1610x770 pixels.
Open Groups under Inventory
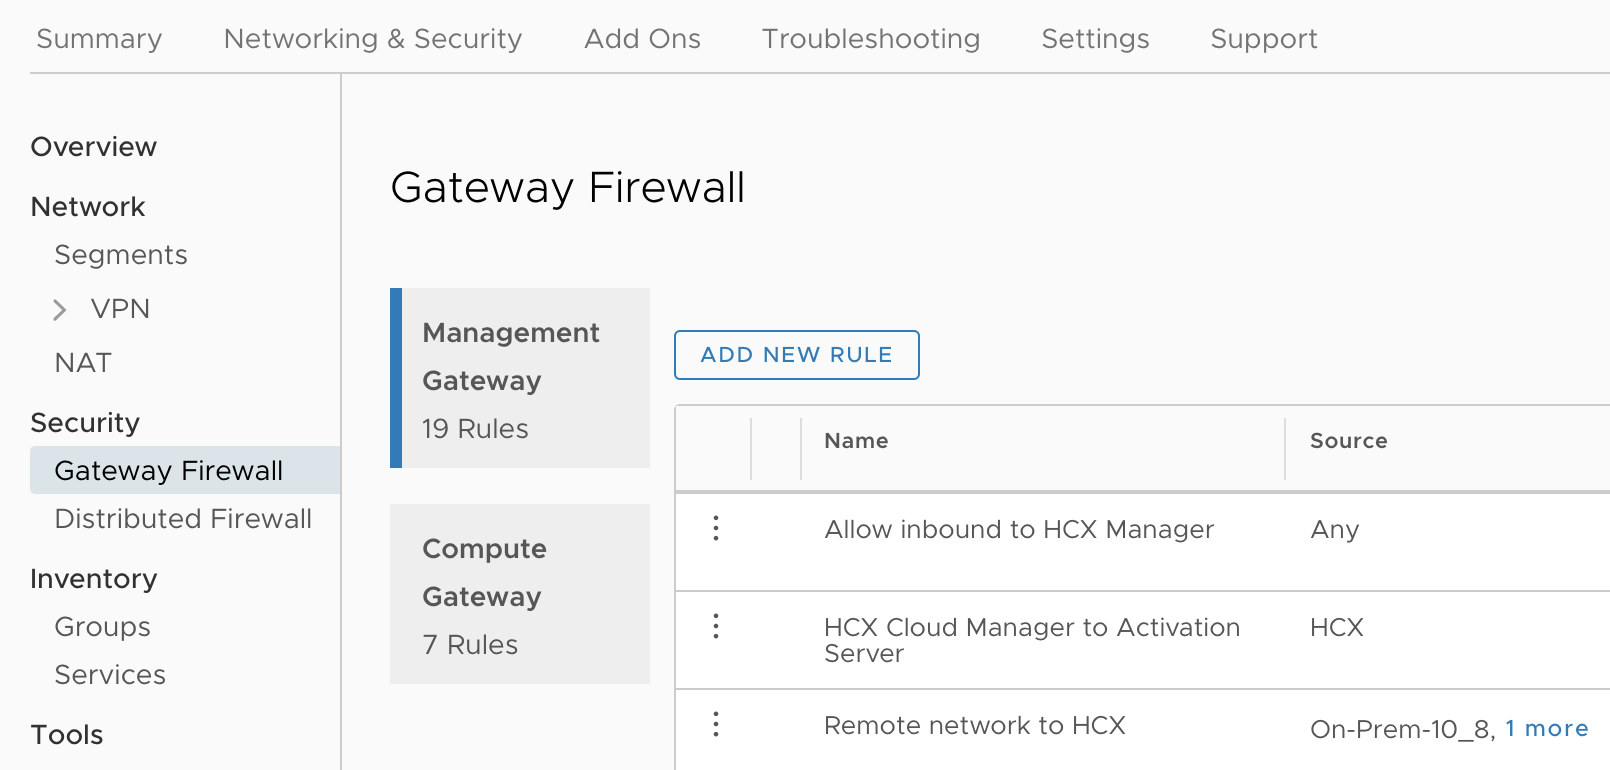coord(102,627)
